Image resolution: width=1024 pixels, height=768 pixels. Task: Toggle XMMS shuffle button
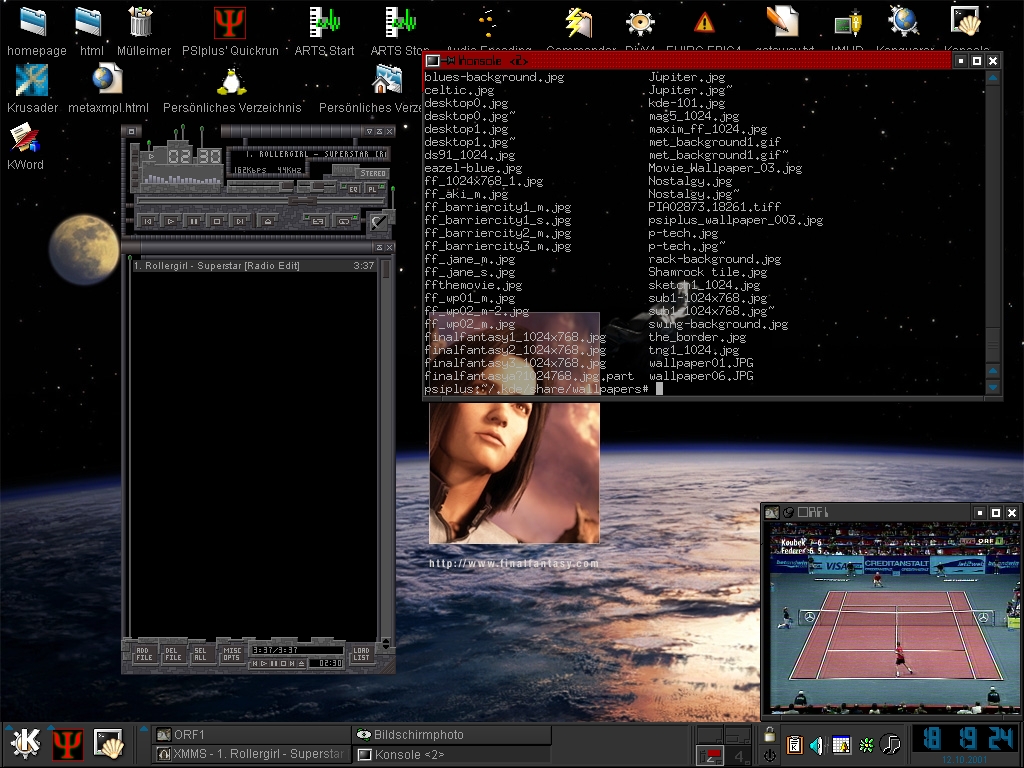click(318, 221)
